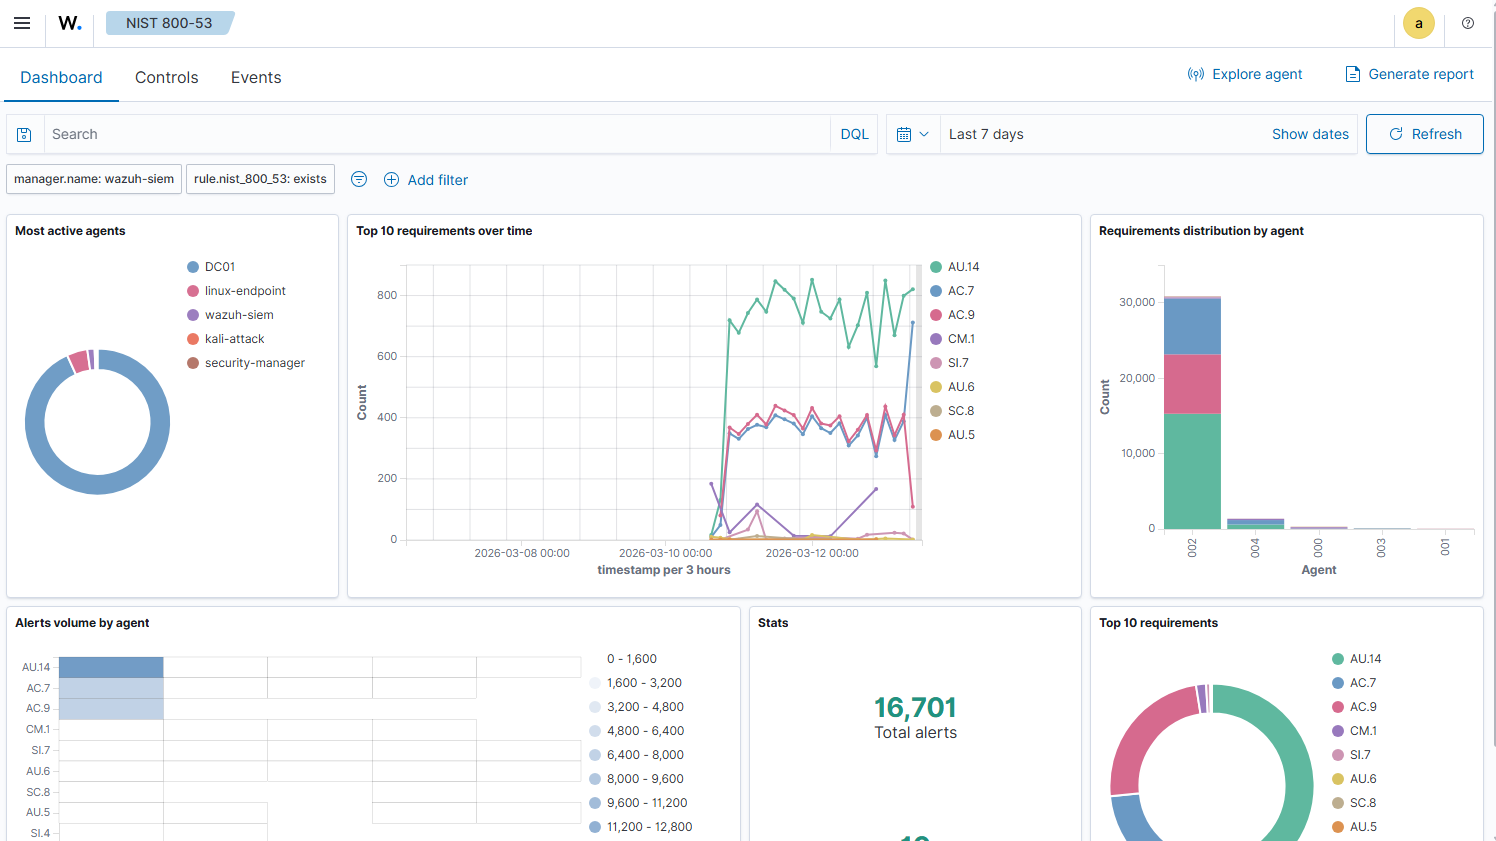Click the Show dates link

click(1310, 133)
